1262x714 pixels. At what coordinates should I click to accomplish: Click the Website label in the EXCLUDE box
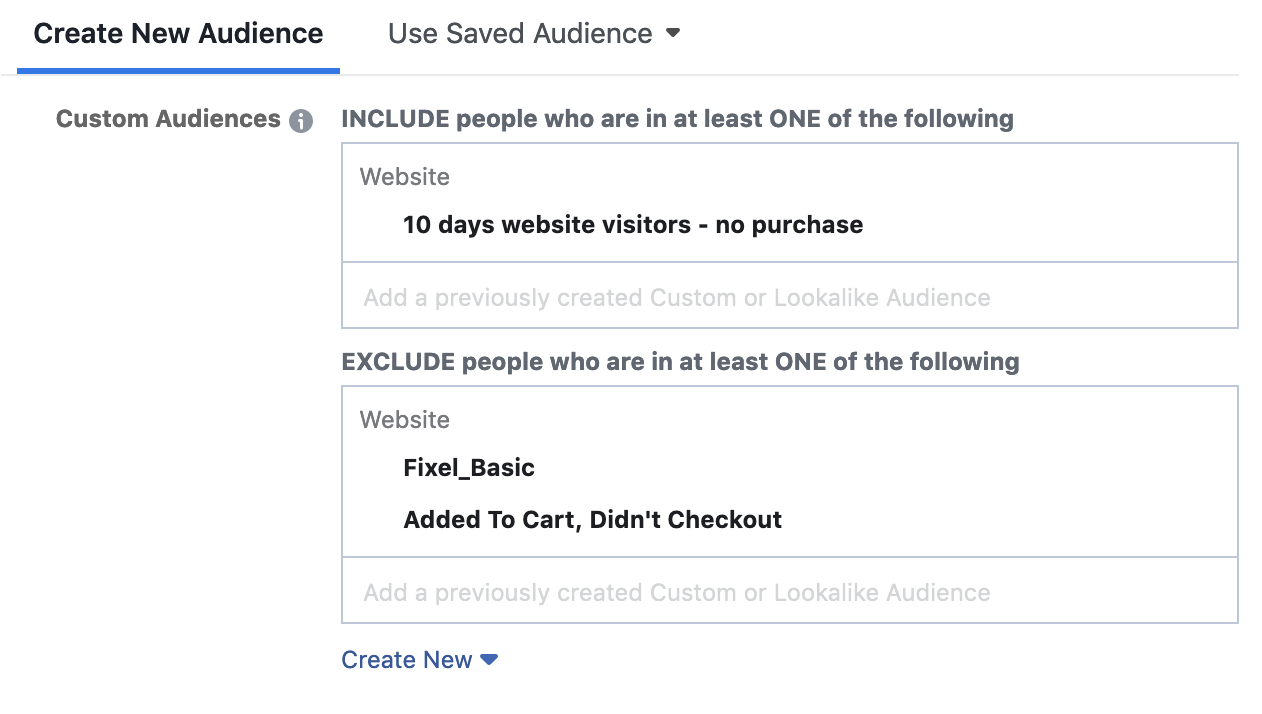tap(404, 420)
